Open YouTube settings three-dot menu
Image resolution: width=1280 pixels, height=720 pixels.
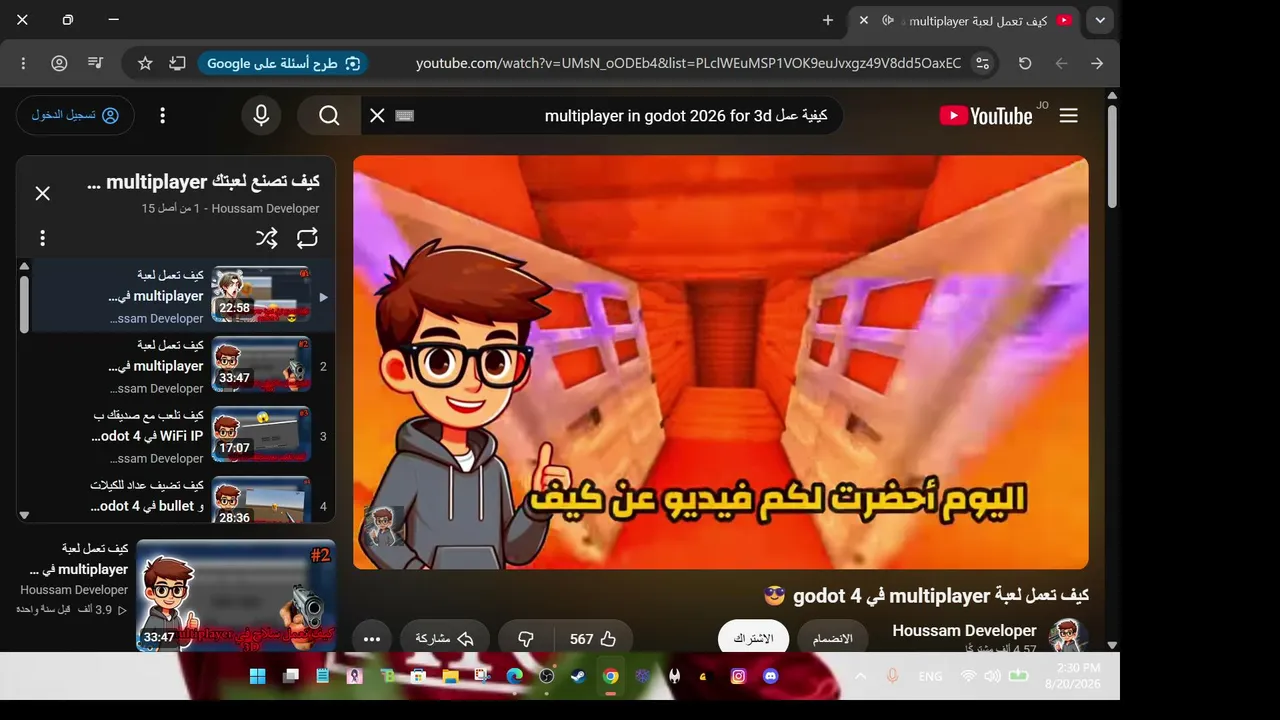click(162, 116)
